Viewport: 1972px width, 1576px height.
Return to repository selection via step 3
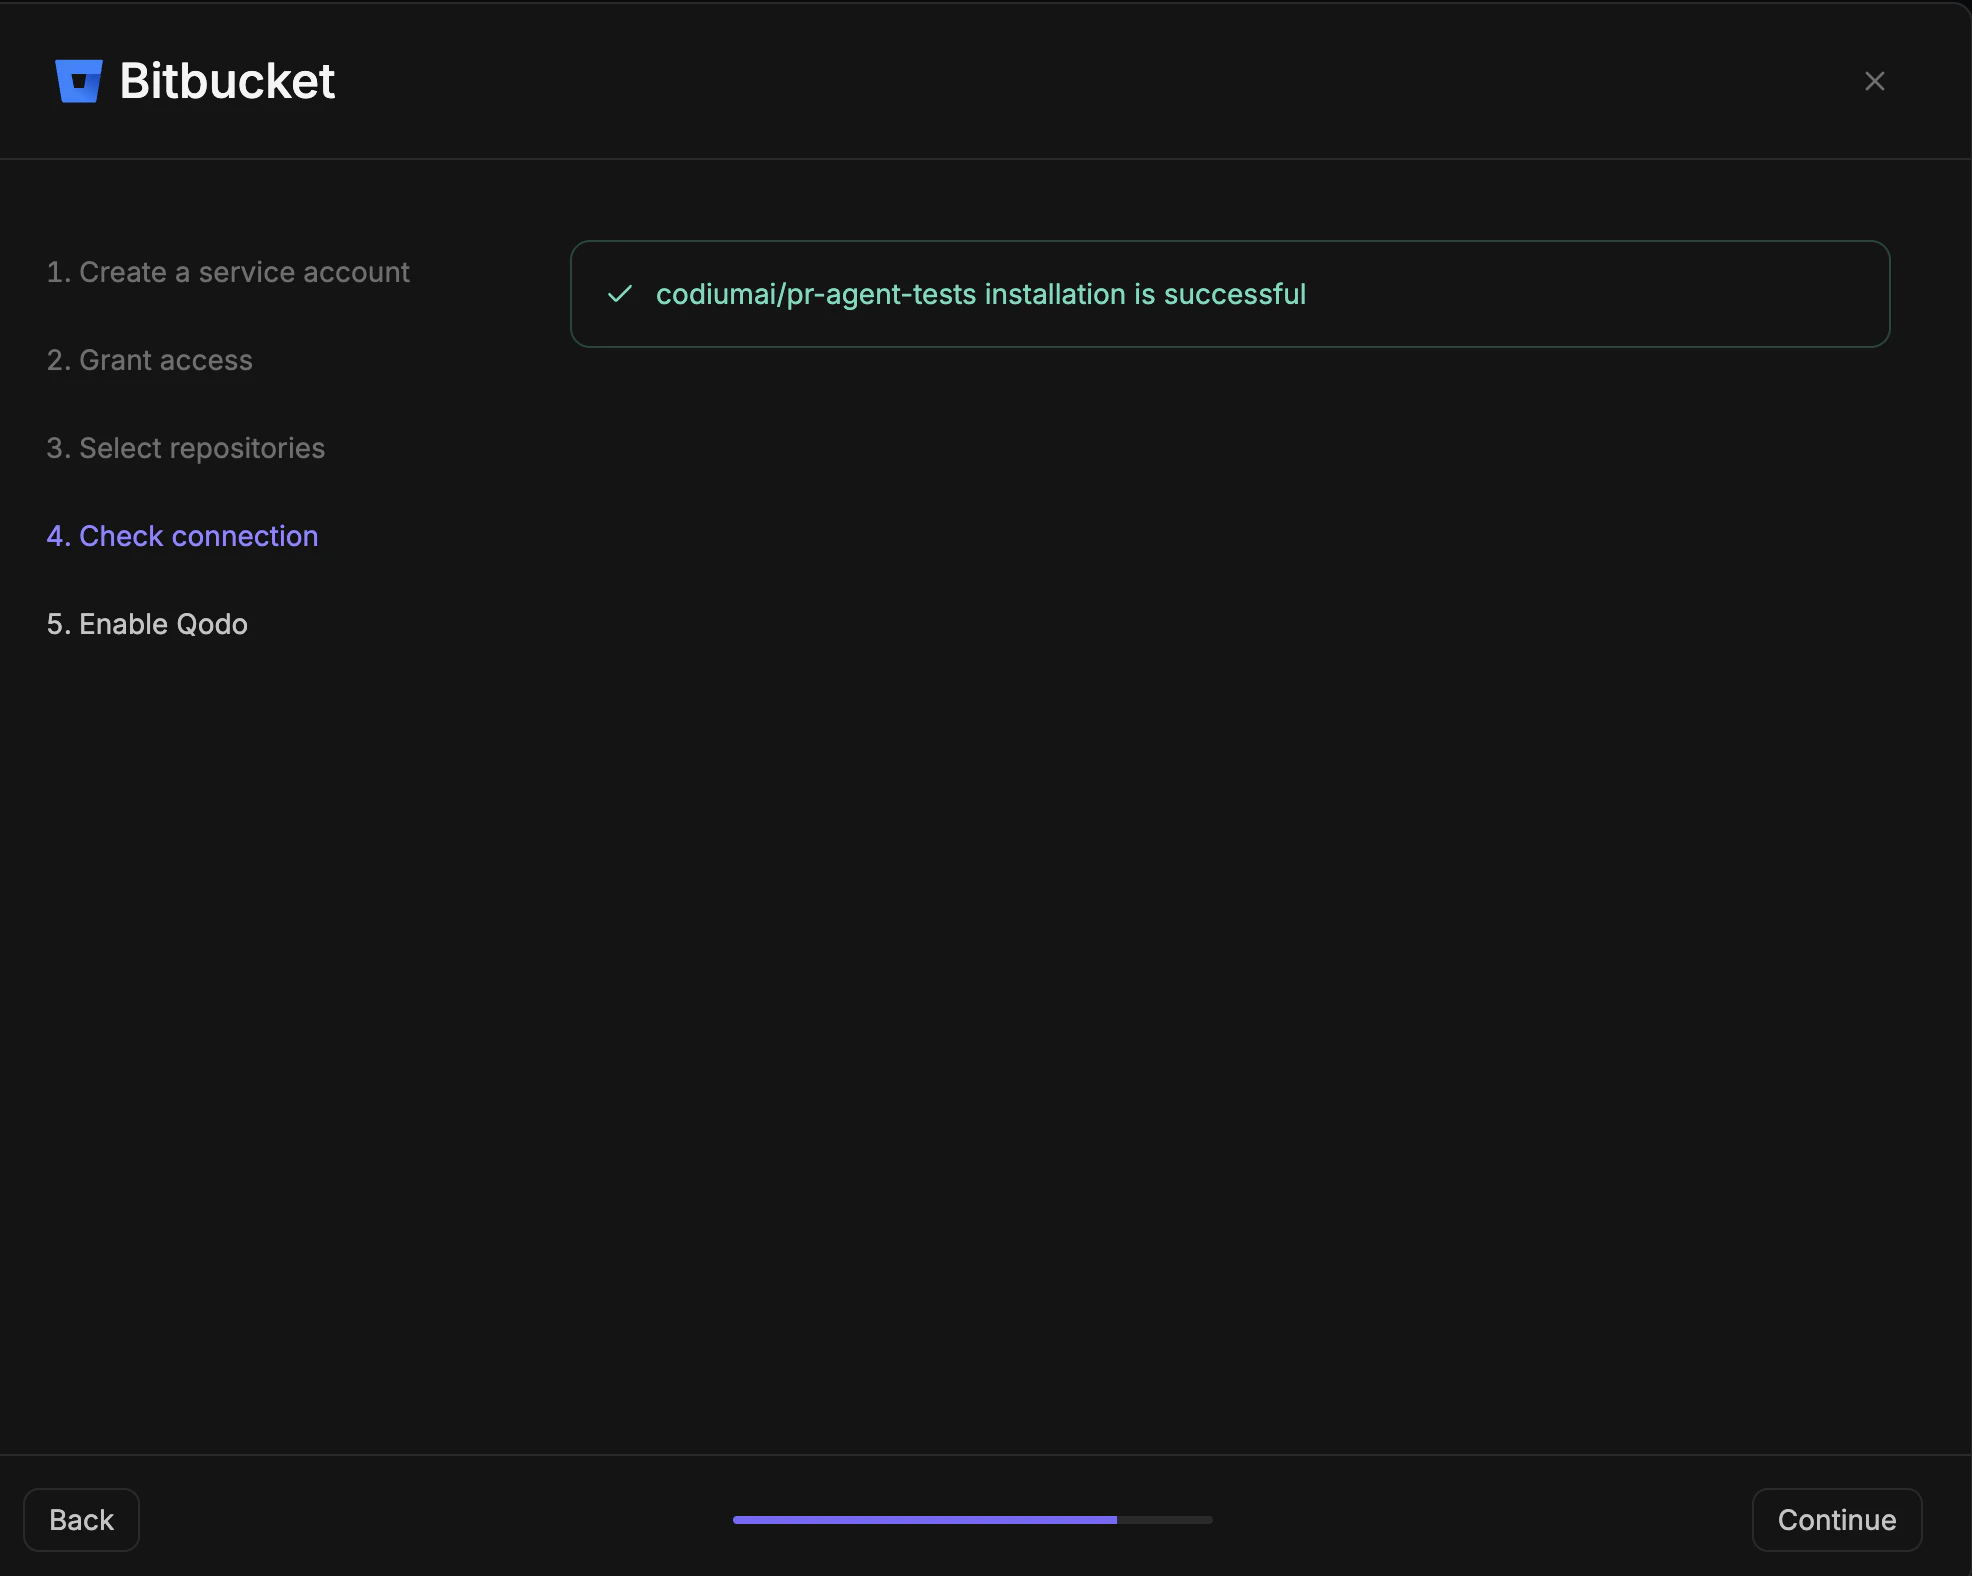click(185, 448)
